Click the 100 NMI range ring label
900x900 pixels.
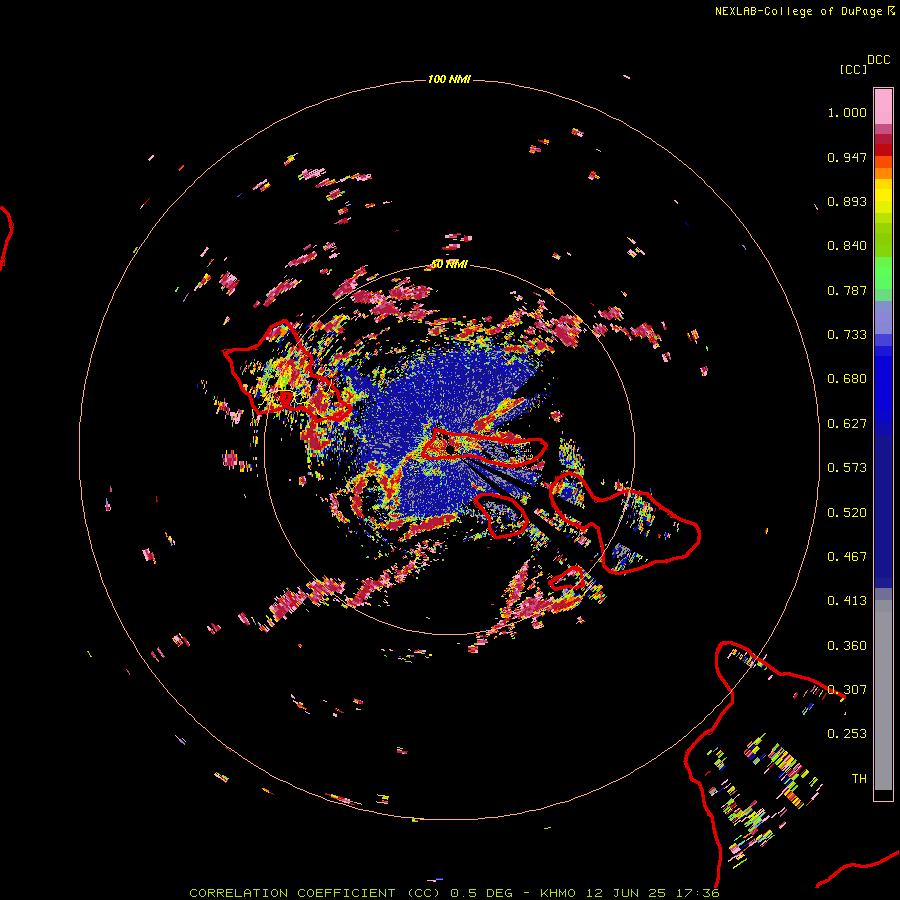[x=449, y=79]
